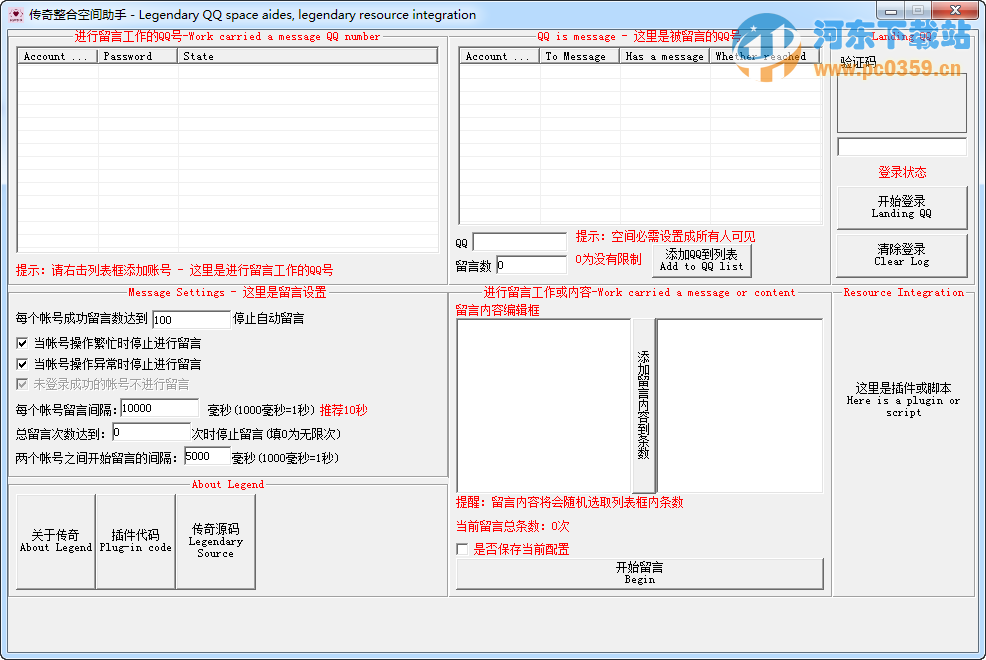Focus the 留言数 message count field
Viewport: 986px width, 660px height.
click(x=531, y=265)
